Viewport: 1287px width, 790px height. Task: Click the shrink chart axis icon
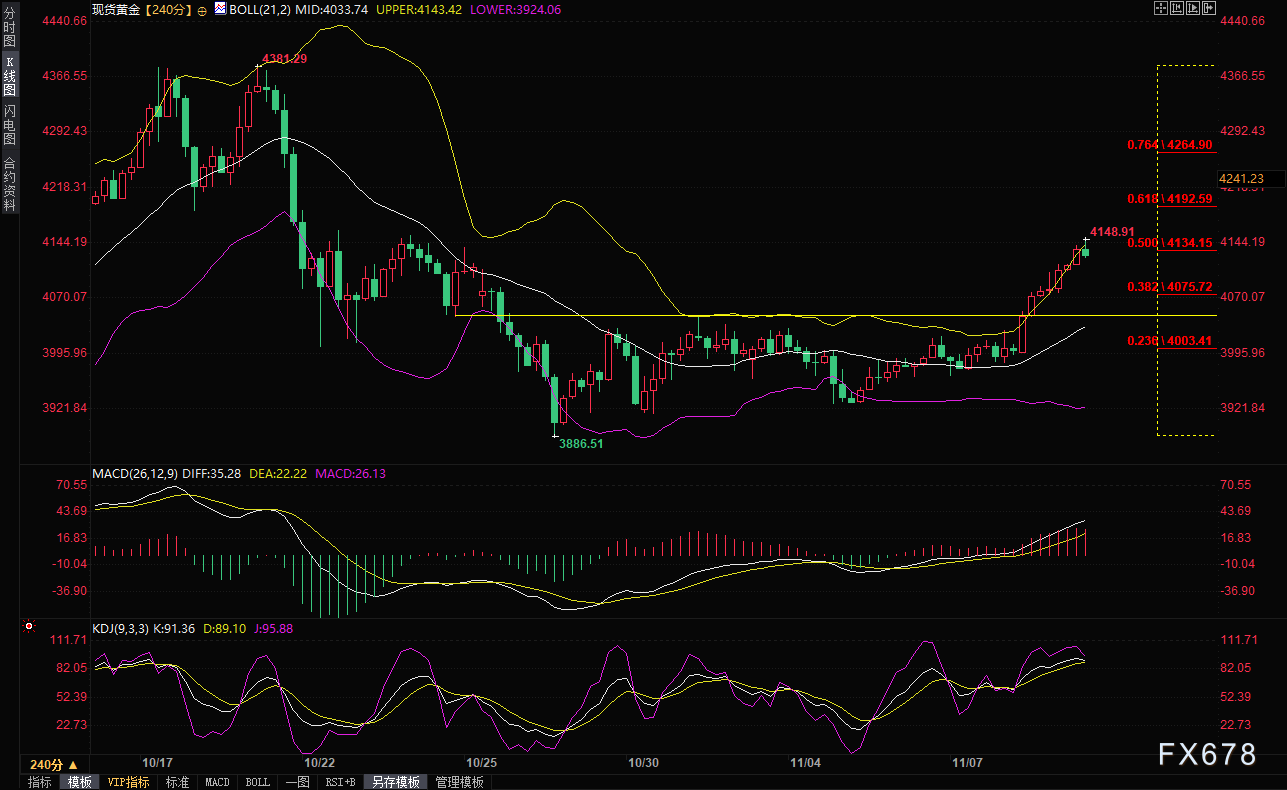click(x=1177, y=8)
